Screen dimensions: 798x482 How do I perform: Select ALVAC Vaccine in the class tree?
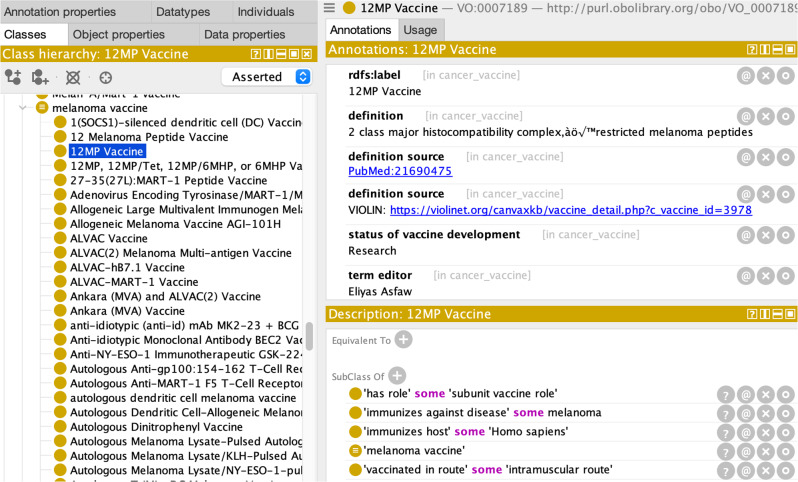tap(108, 239)
